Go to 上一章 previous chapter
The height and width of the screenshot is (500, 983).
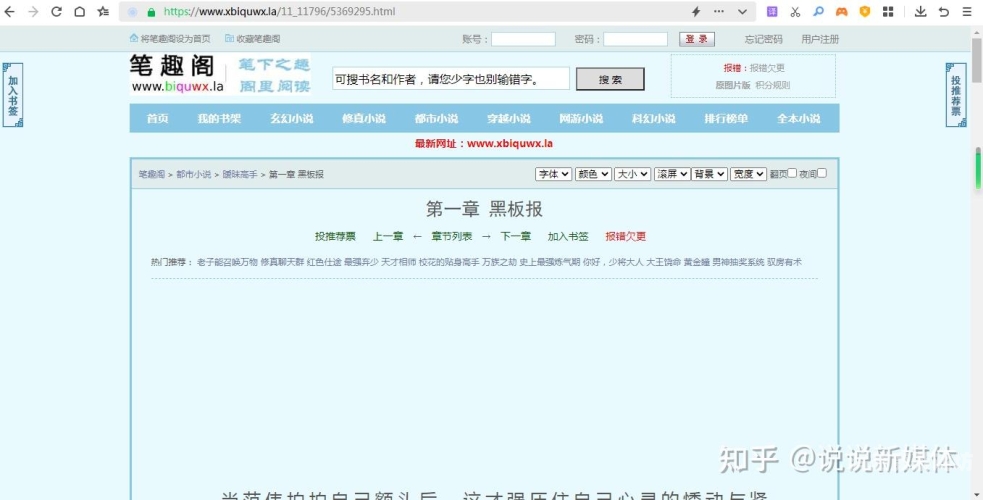388,236
